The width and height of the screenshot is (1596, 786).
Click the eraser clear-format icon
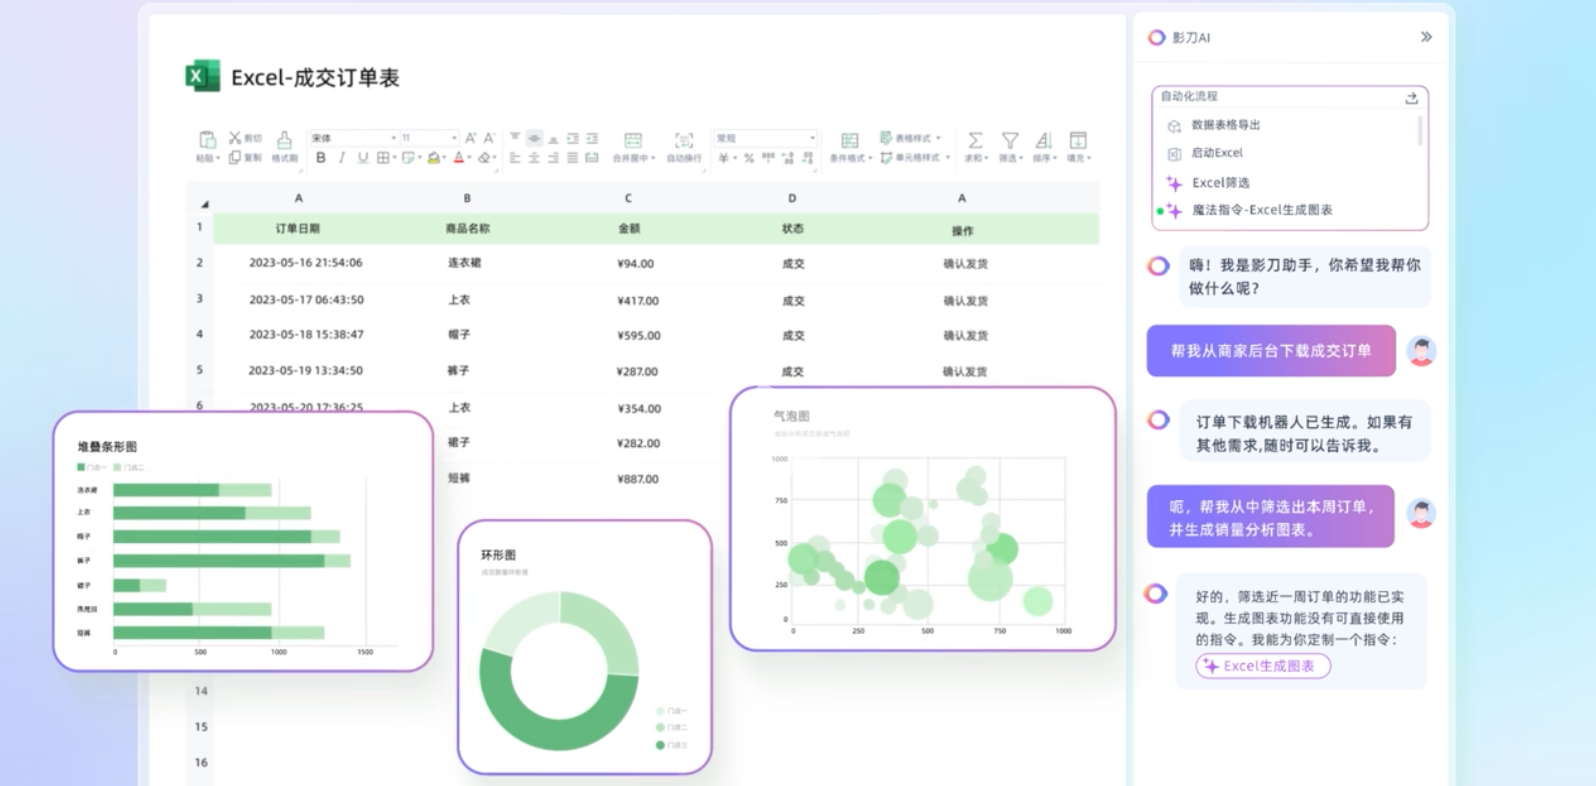[486, 157]
